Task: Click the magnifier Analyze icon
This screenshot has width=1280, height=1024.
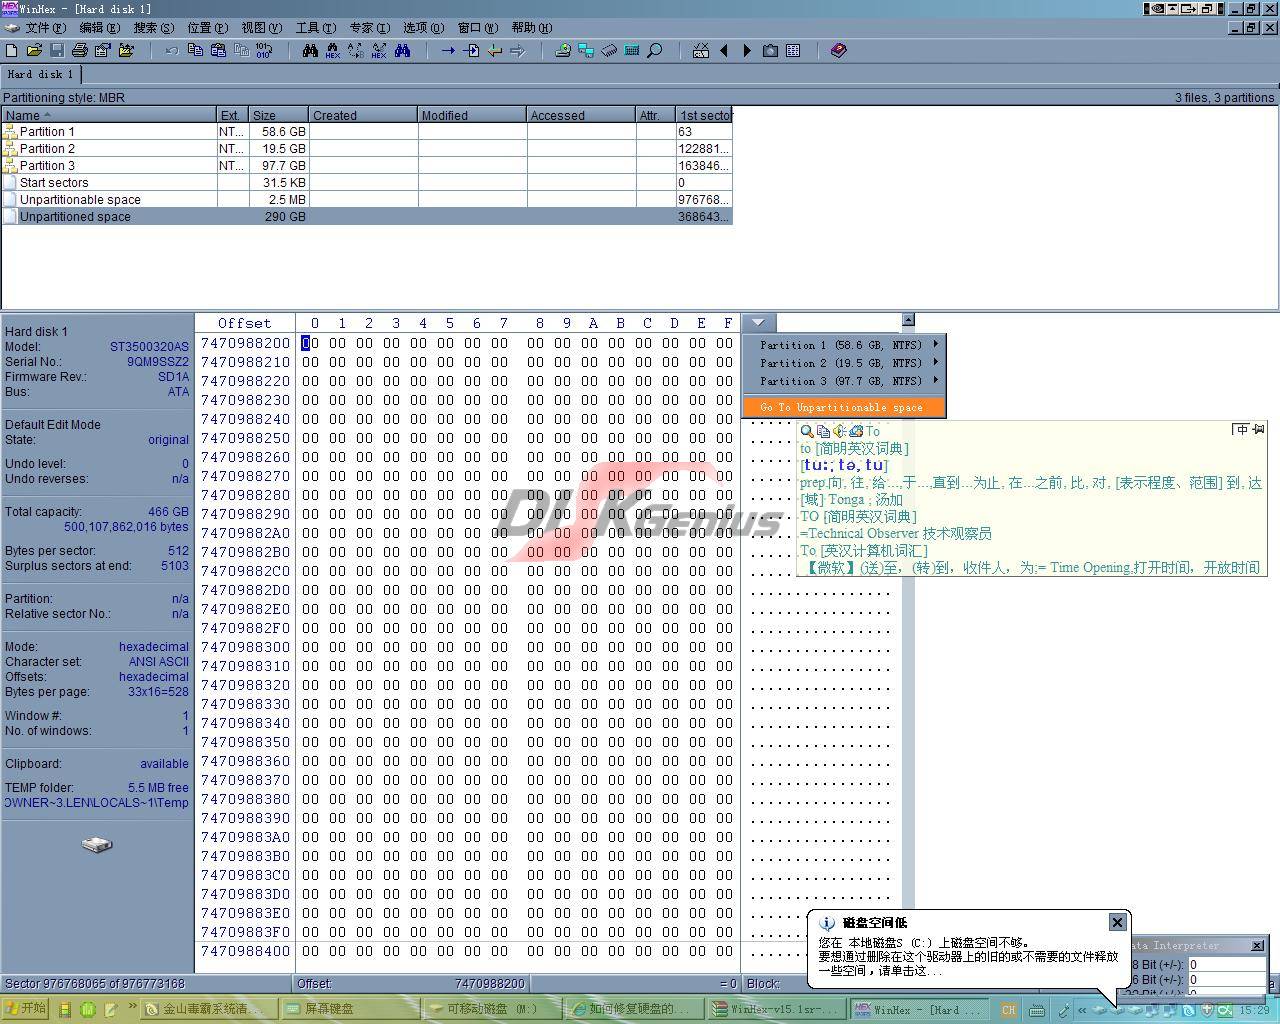Action: [655, 50]
